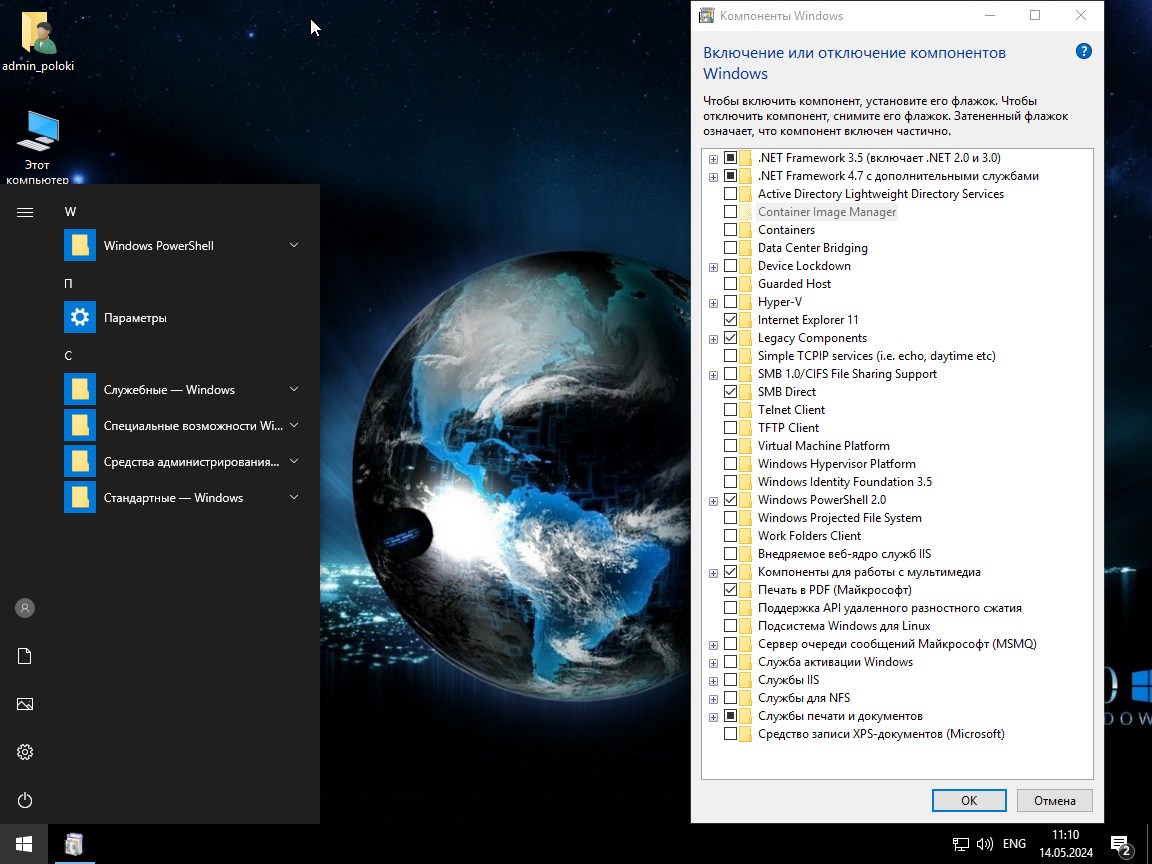Click the Отмена button
Viewport: 1152px width, 864px height.
(x=1054, y=800)
